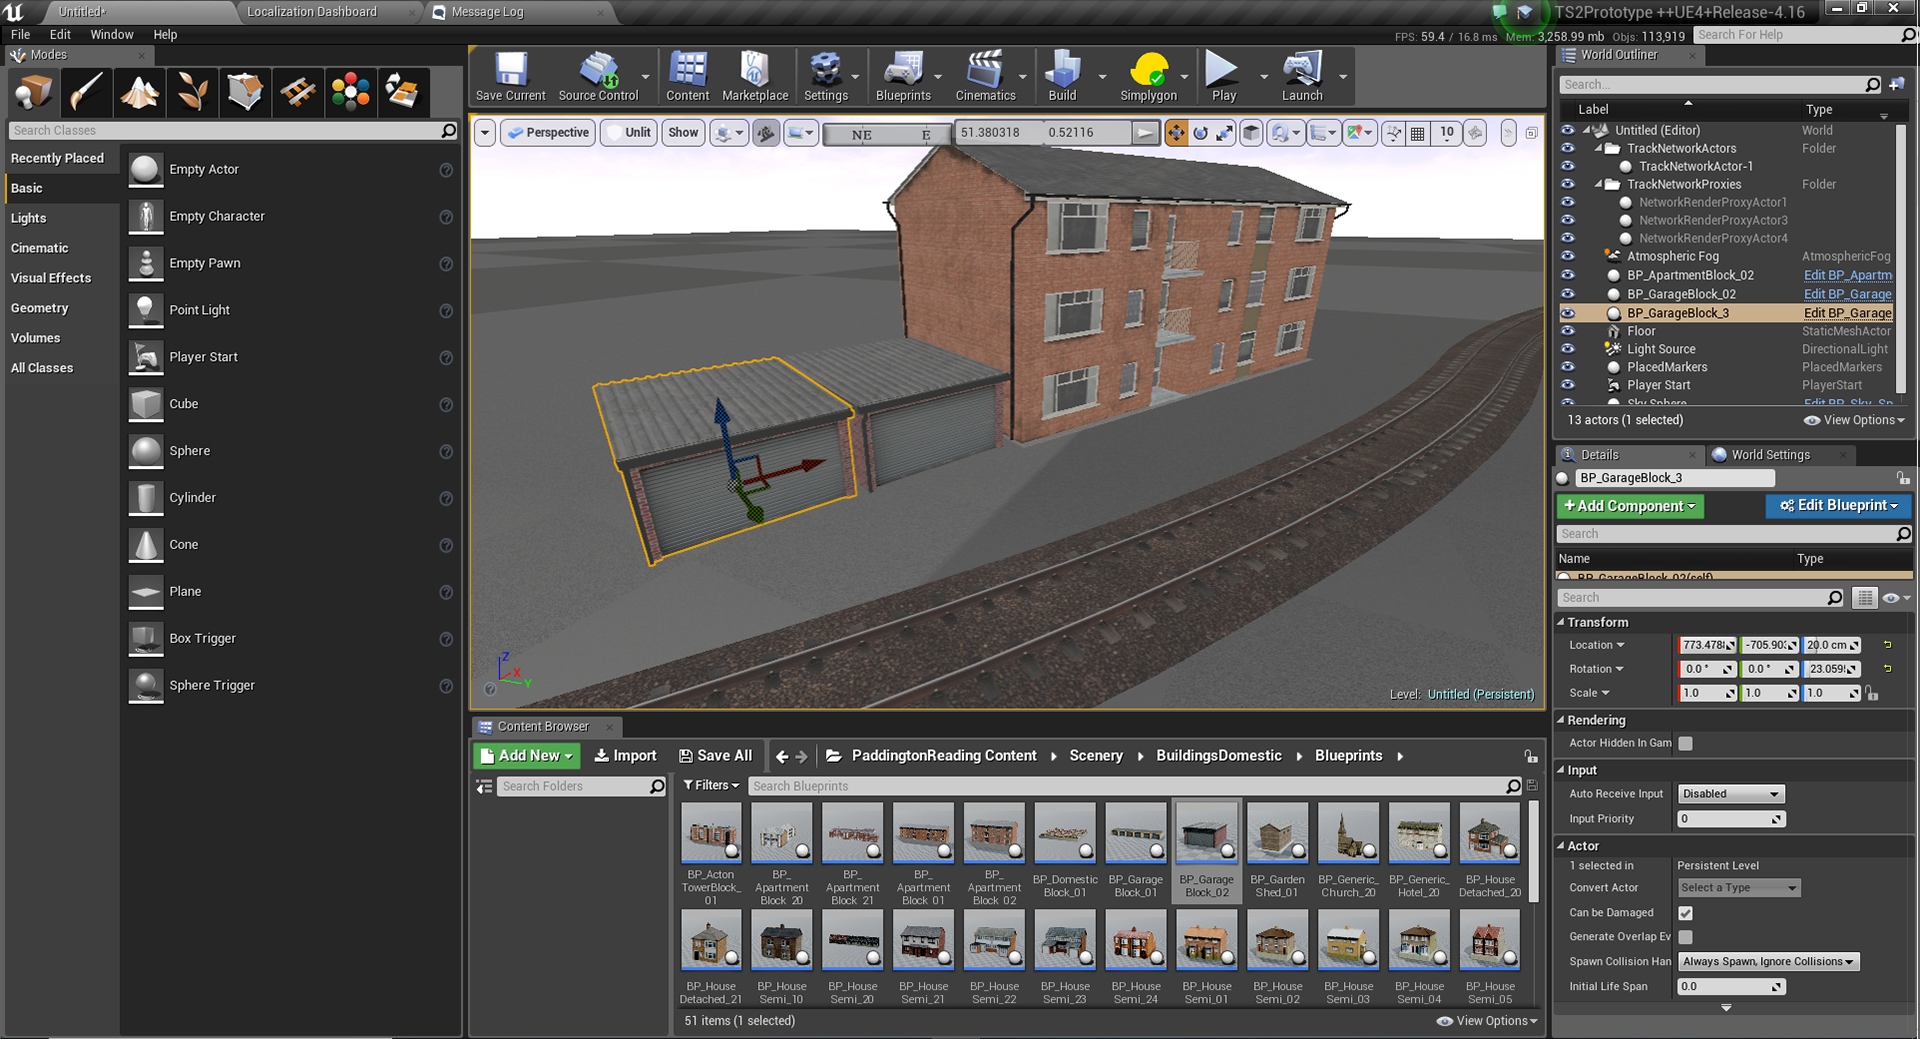The image size is (1920, 1039).
Task: Enable the Actor Hidden In Game checkbox
Action: click(1685, 743)
